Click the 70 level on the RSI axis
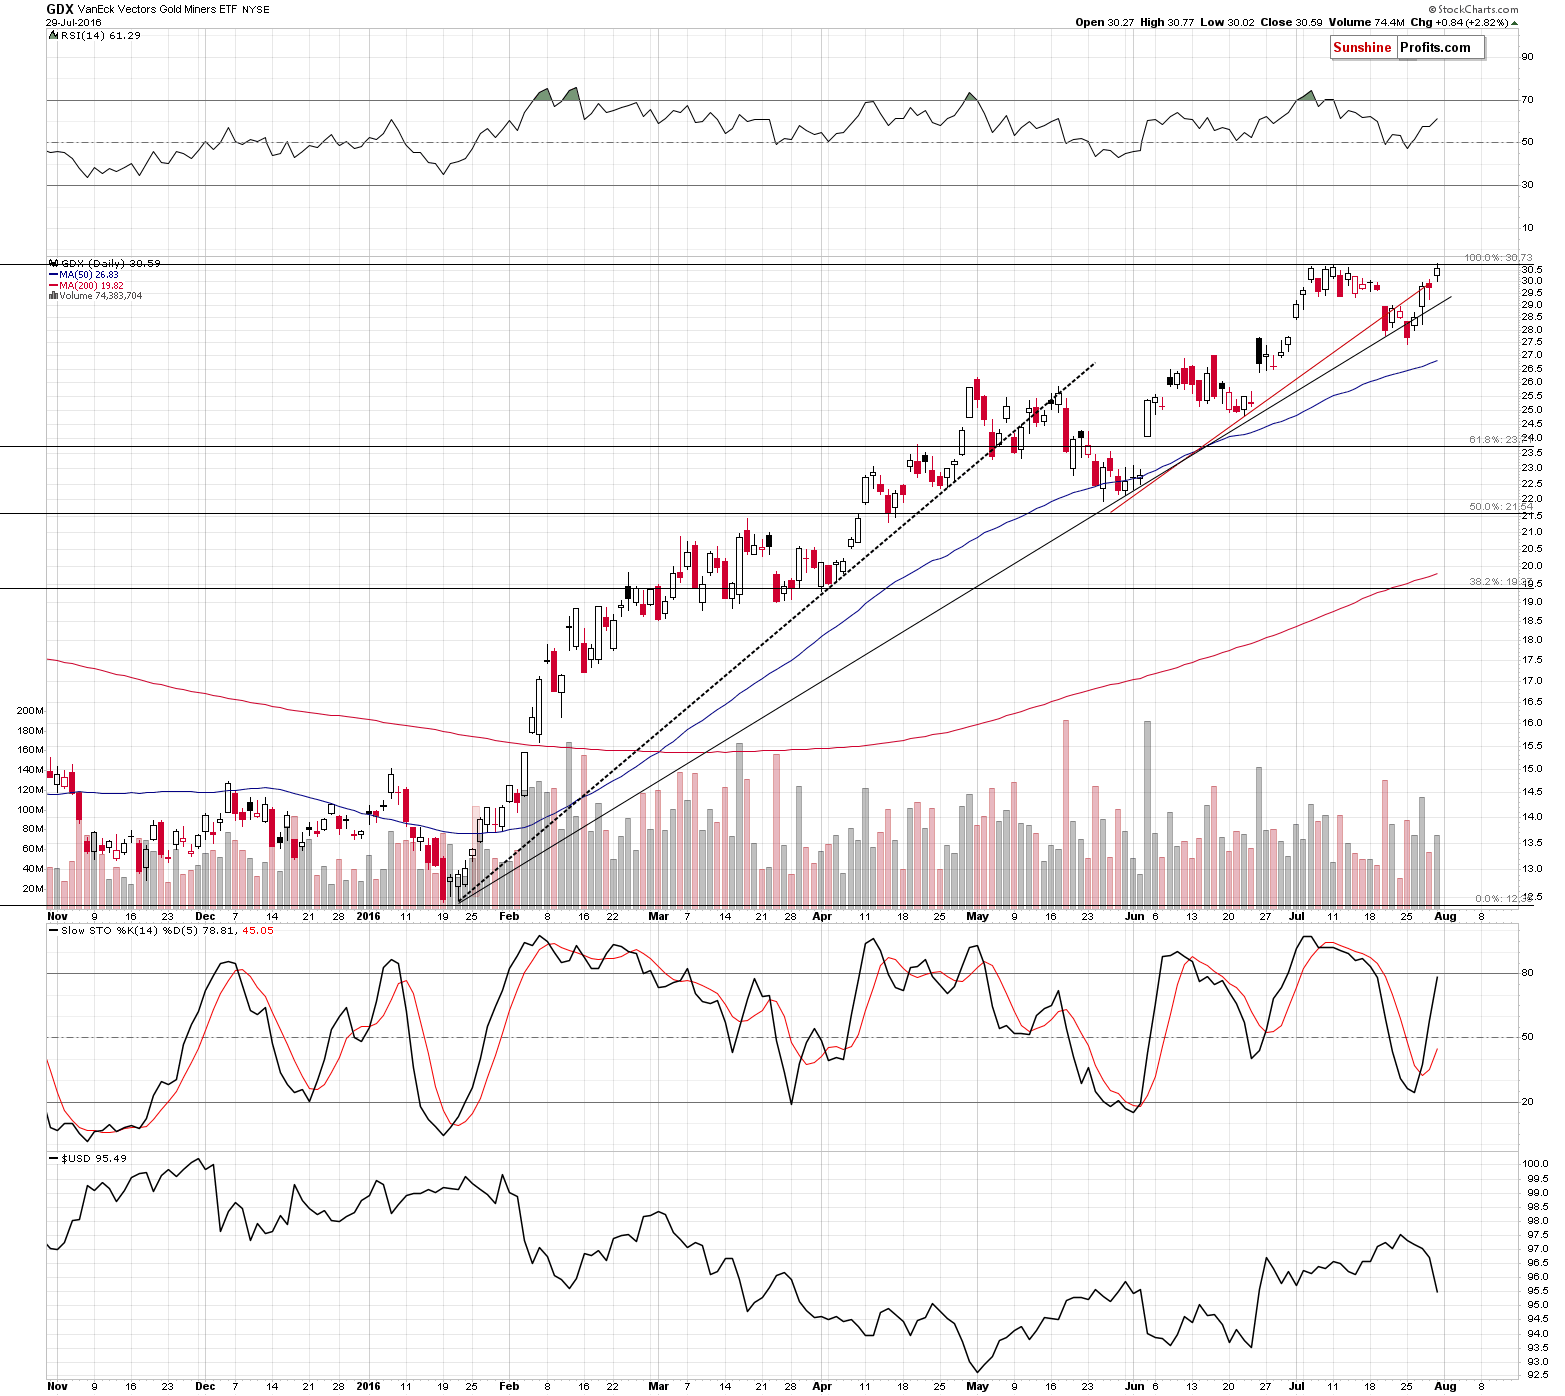The height and width of the screenshot is (1396, 1565). coord(1527,99)
